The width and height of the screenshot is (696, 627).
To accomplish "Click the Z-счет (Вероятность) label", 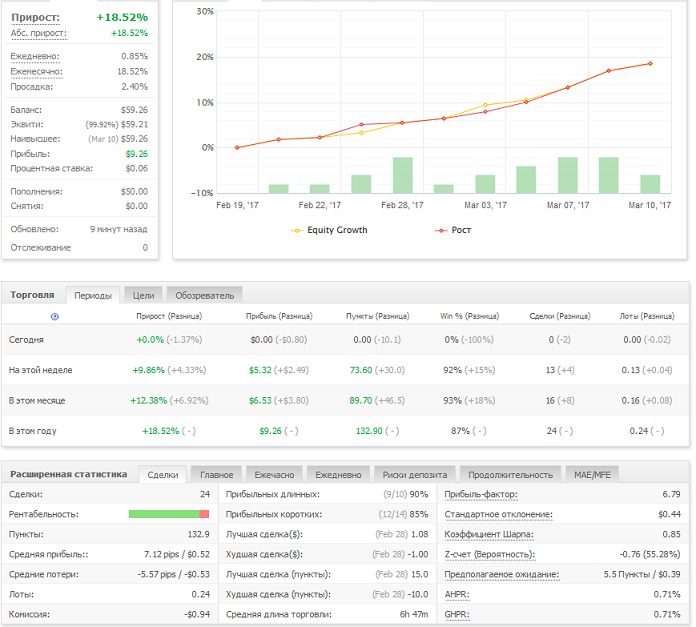I will click(x=490, y=554).
